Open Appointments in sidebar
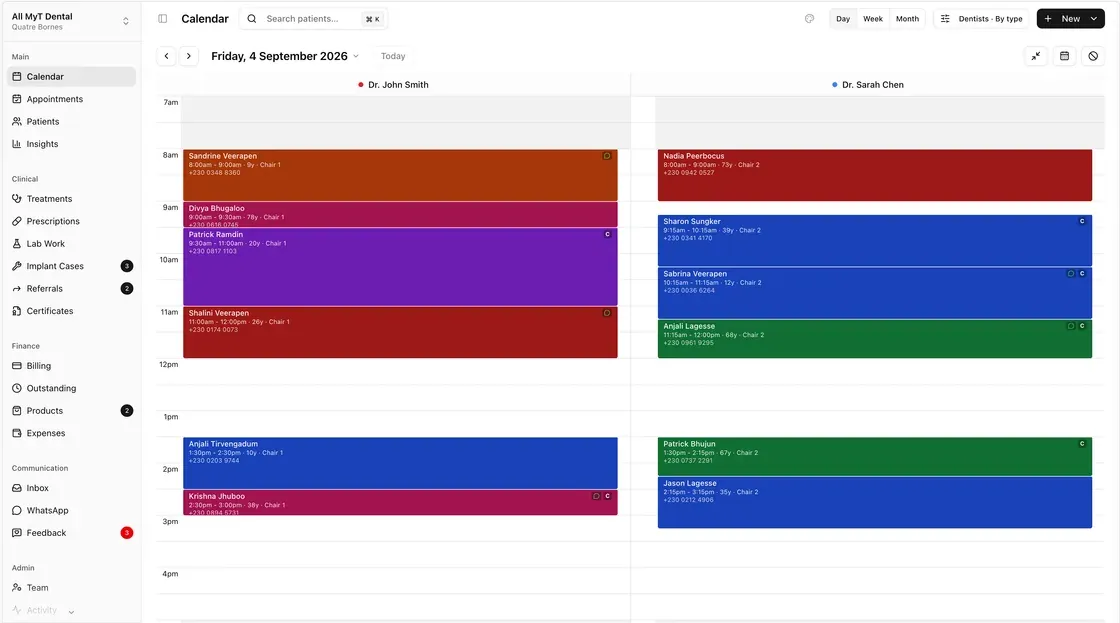Image resolution: width=1120 pixels, height=623 pixels. coord(71,99)
